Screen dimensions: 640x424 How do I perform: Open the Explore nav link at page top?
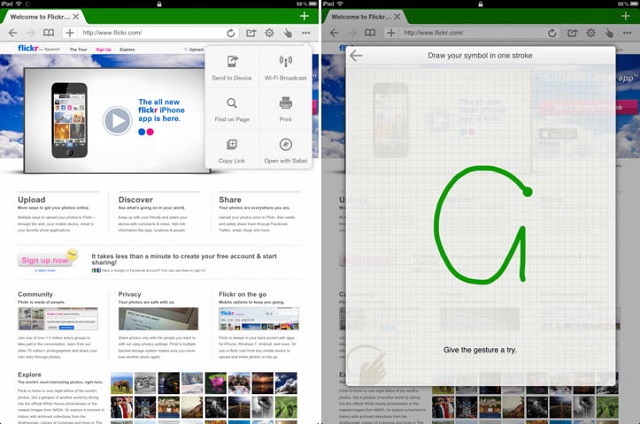point(127,49)
